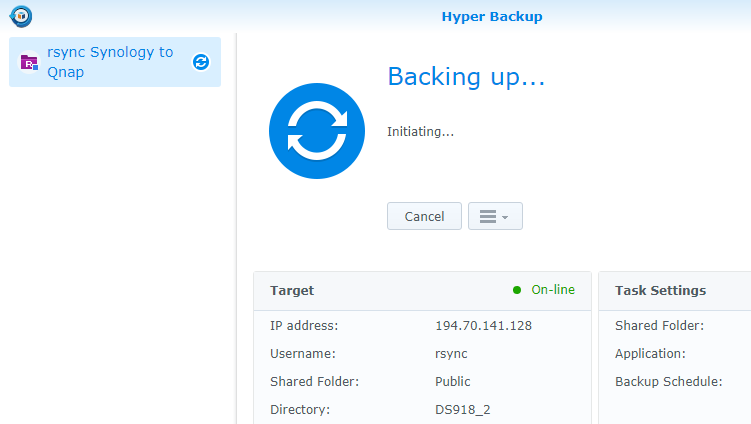This screenshot has width=751, height=424.
Task: Click the large blue backup progress icon
Action: pos(317,131)
